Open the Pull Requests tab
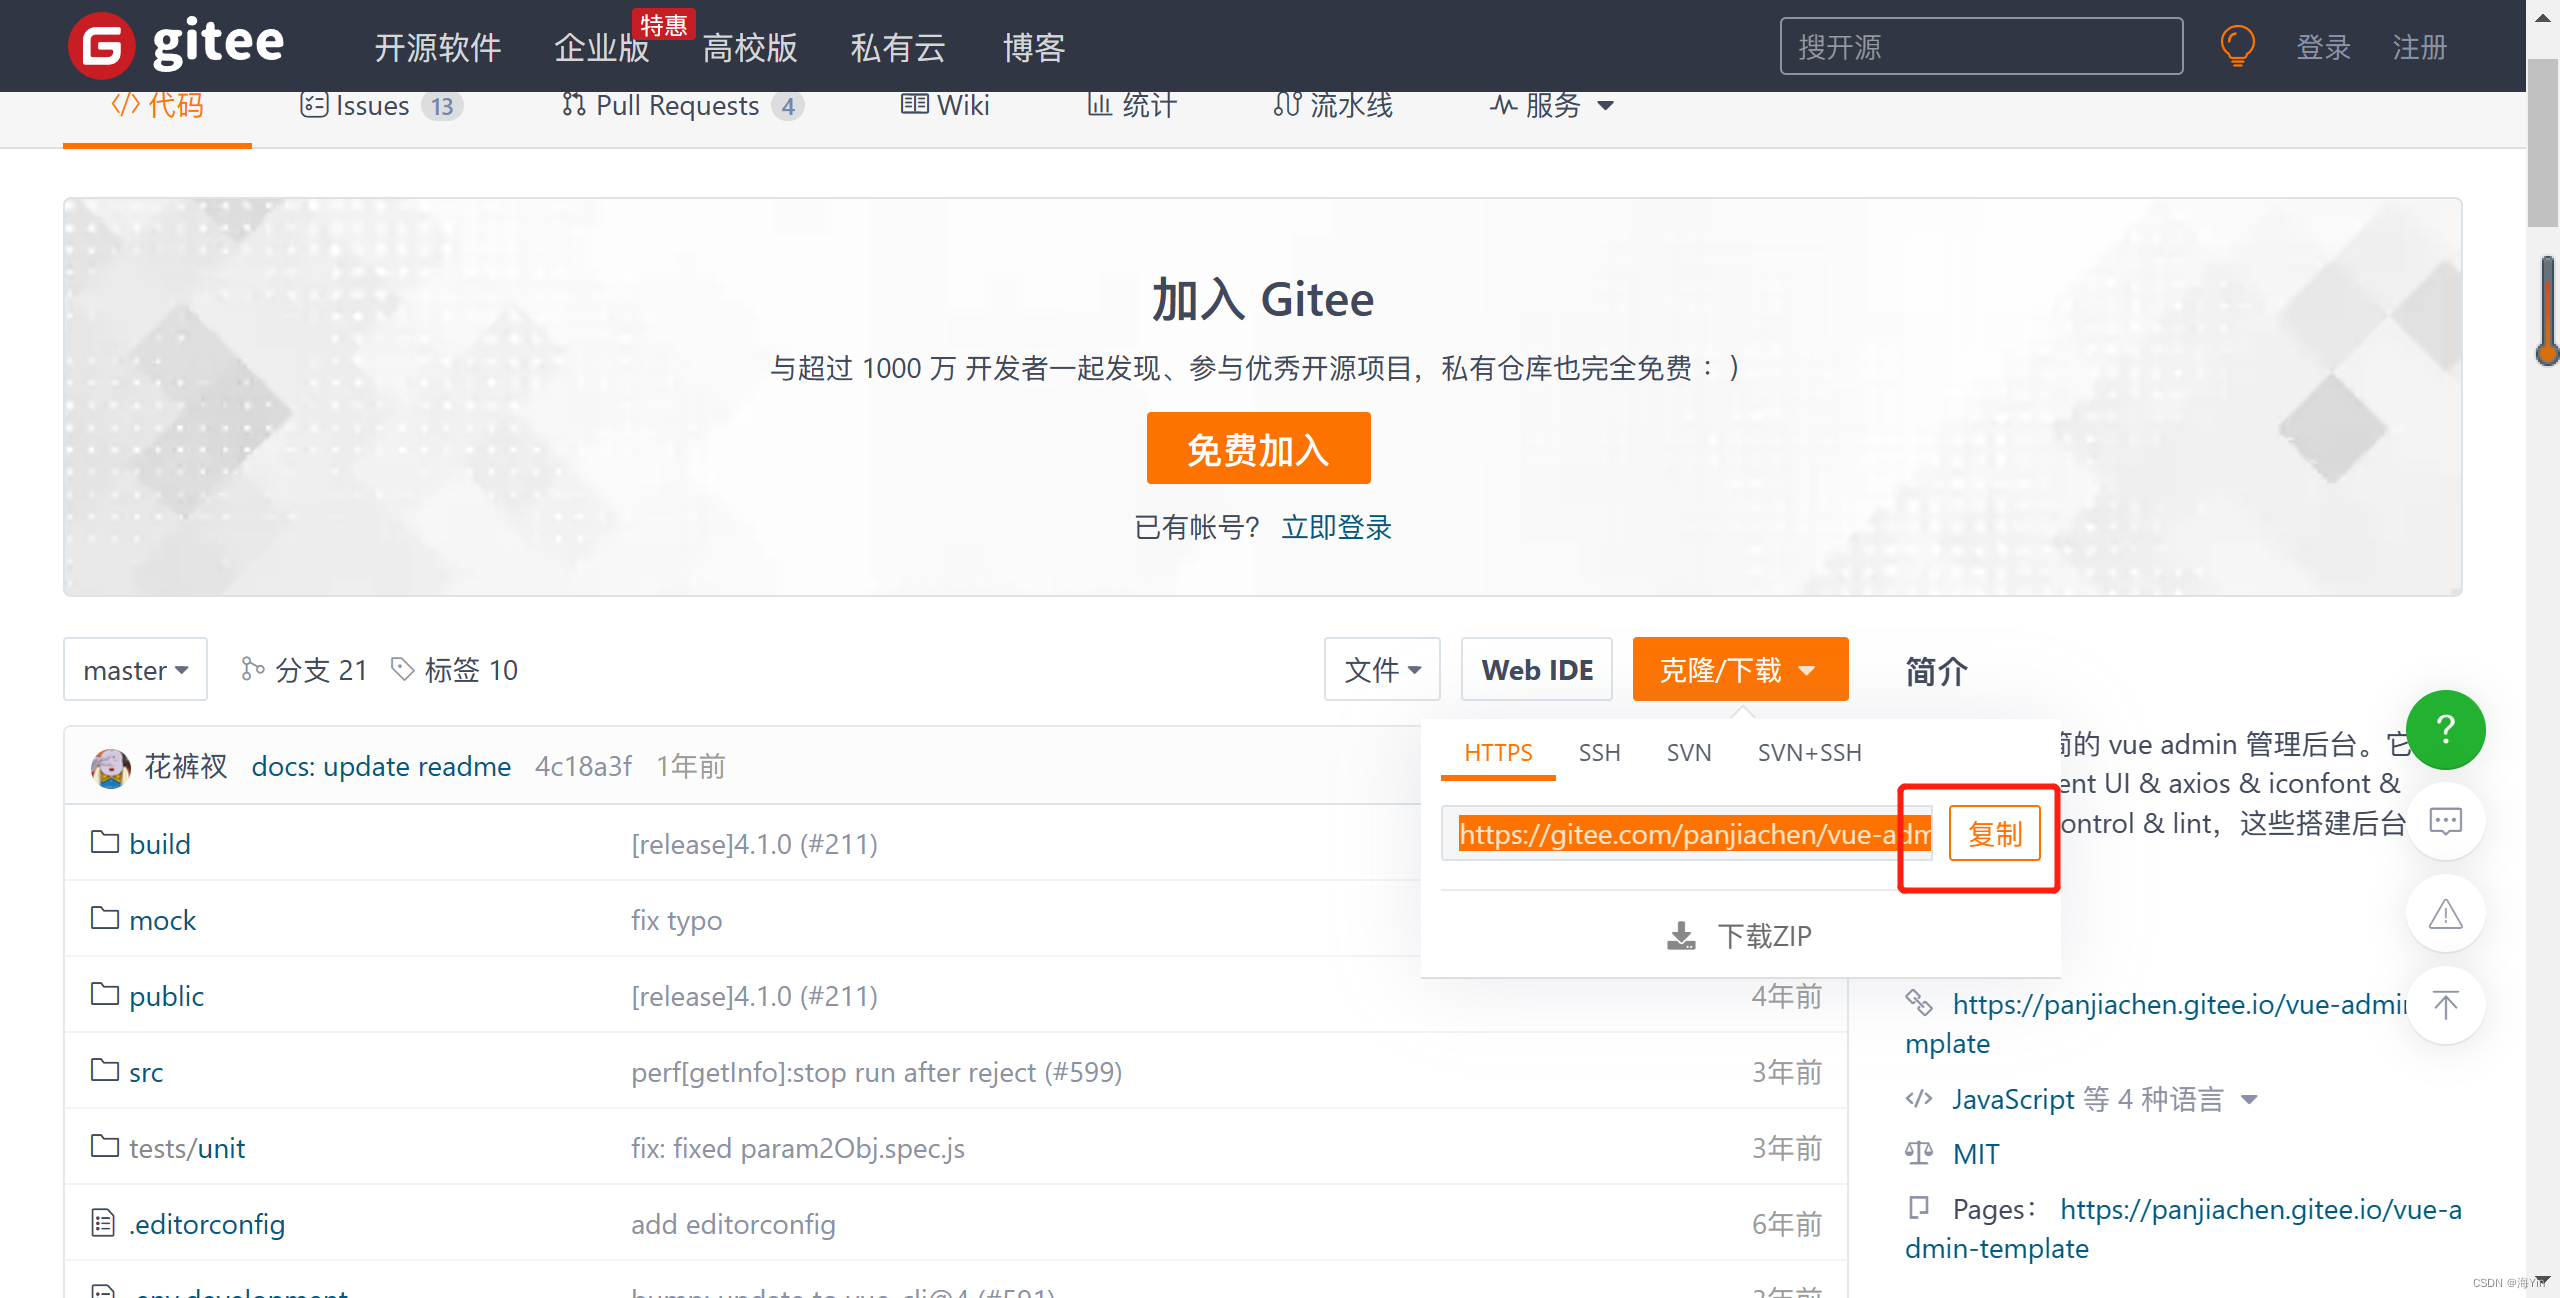The image size is (2560, 1298). (683, 105)
